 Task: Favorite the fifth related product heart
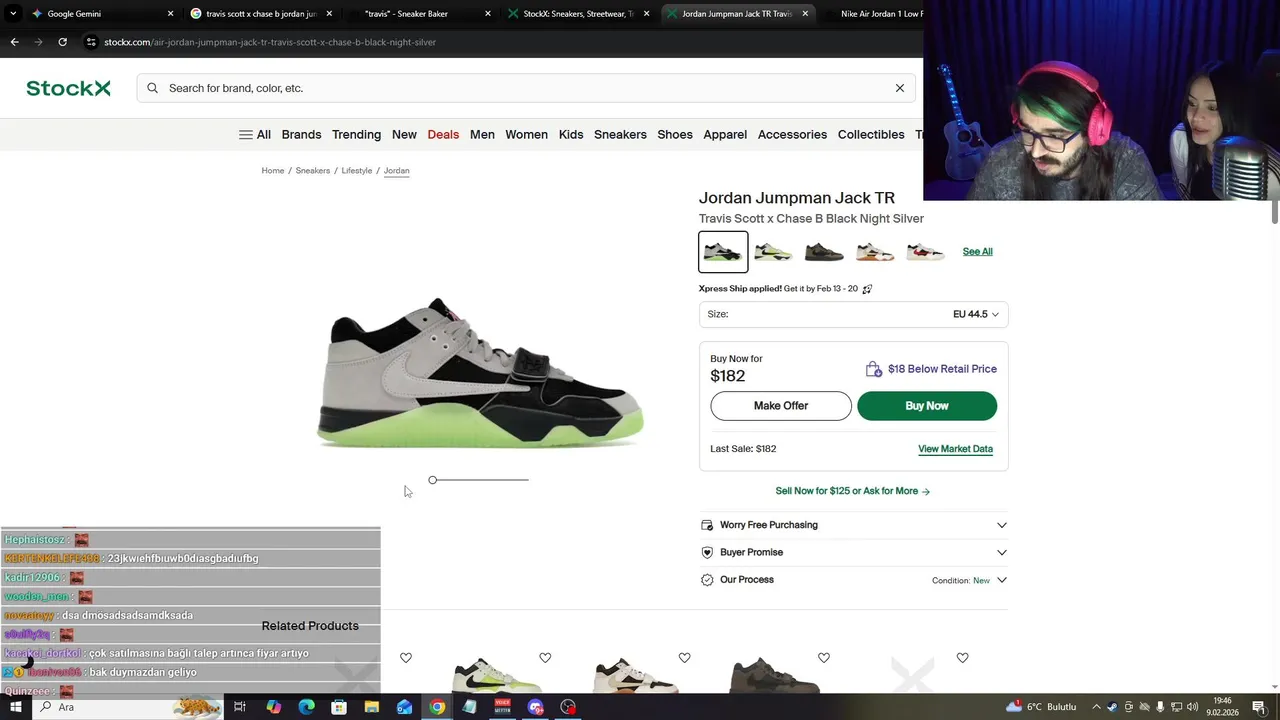(962, 658)
